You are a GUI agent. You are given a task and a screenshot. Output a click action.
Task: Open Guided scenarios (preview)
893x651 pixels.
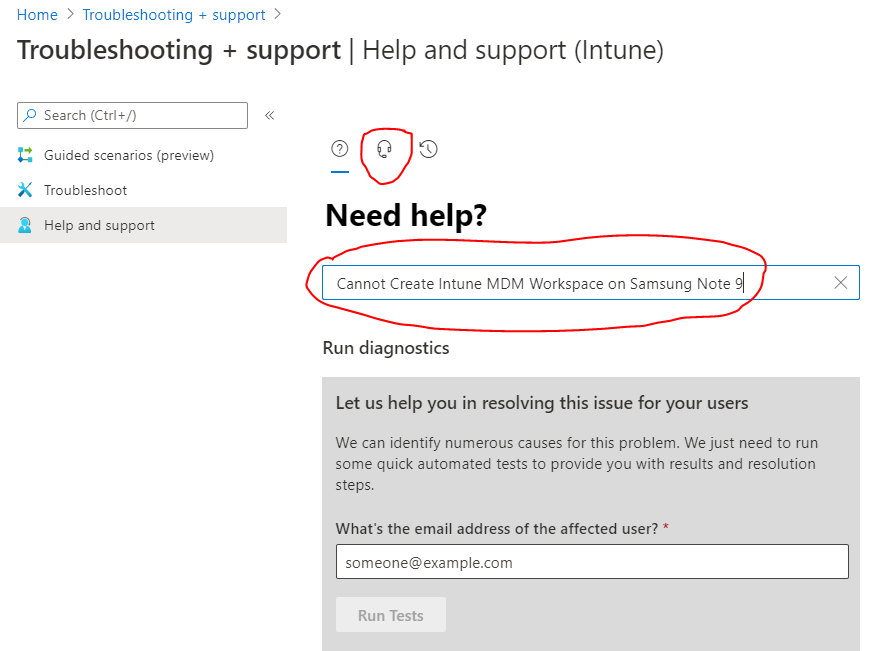[x=129, y=155]
